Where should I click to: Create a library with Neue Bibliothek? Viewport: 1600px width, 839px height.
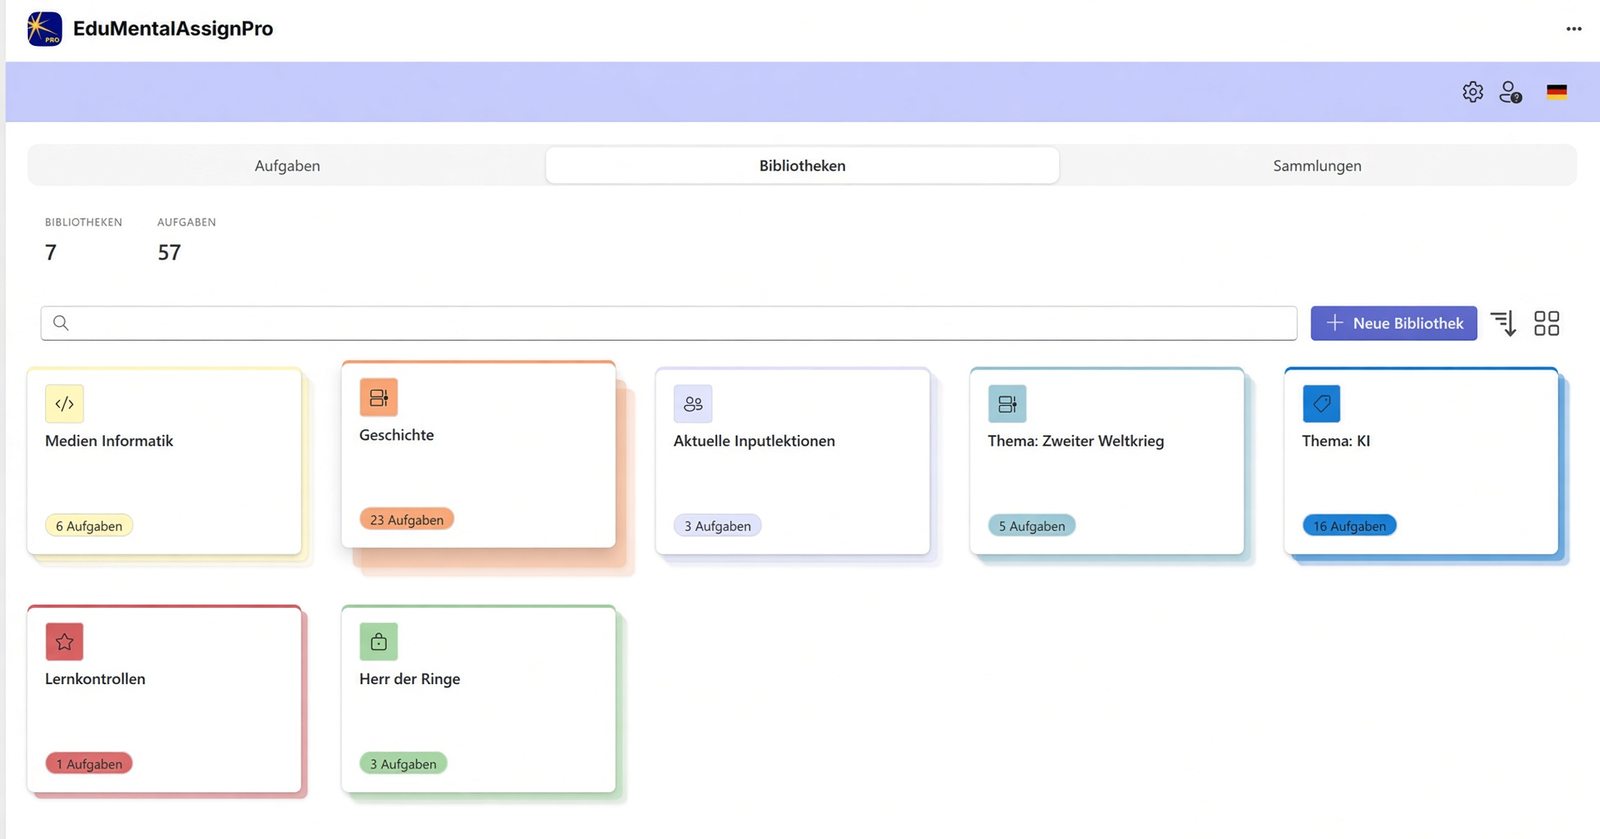[1393, 323]
